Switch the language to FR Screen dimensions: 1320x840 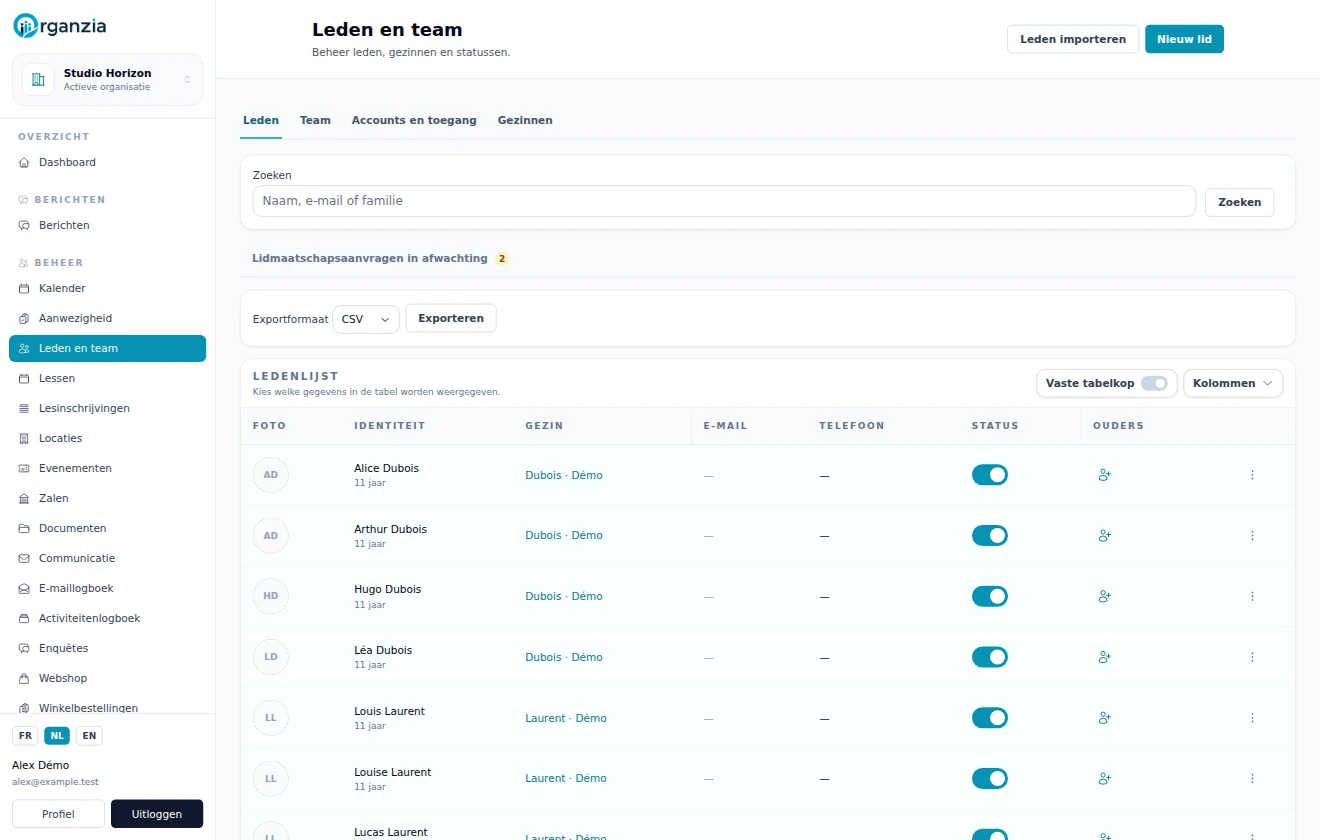[x=25, y=736]
